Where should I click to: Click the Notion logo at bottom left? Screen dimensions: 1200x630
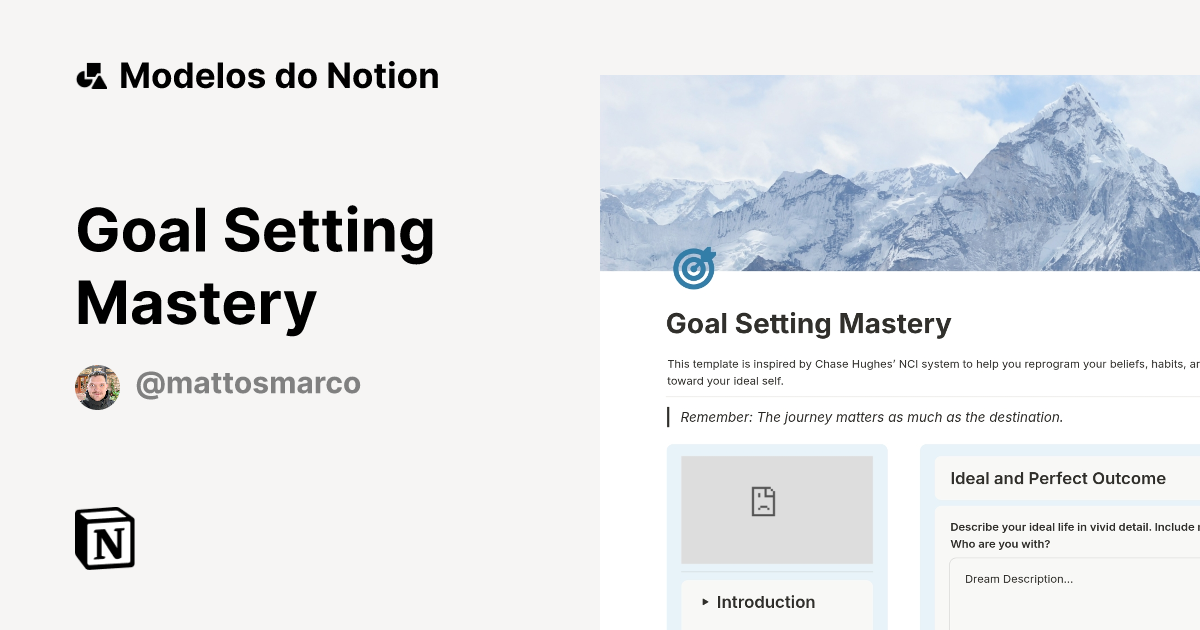104,538
